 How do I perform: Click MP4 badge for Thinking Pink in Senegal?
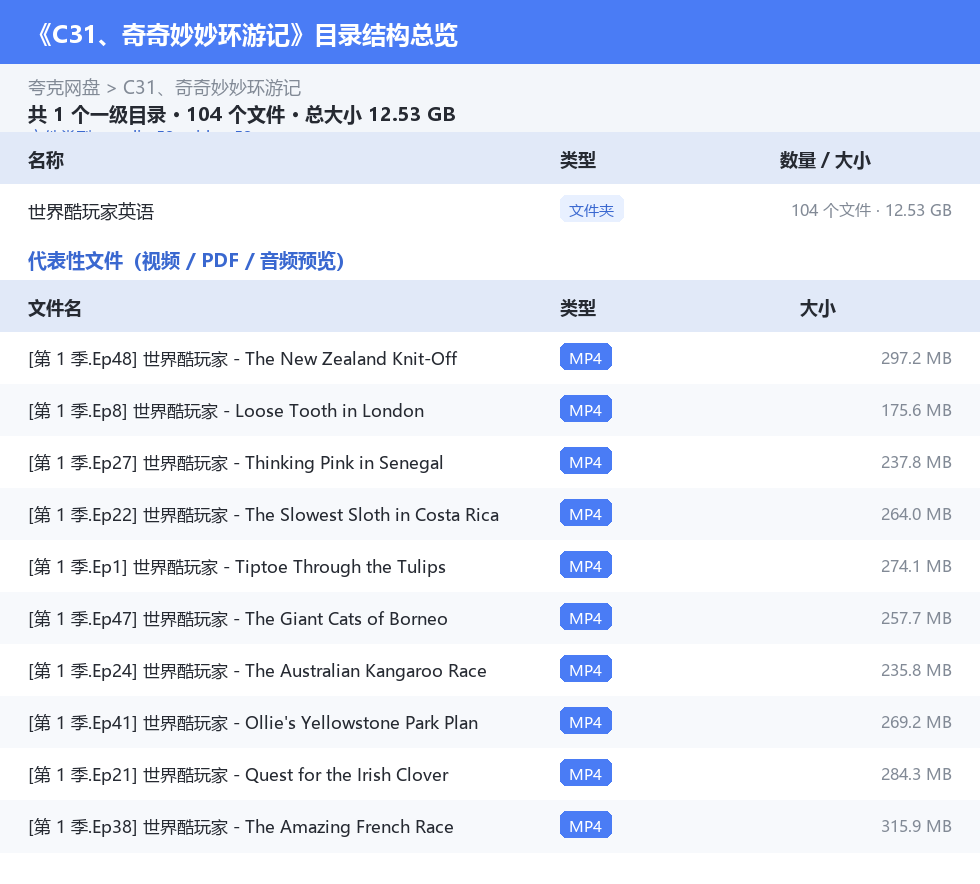pos(586,461)
